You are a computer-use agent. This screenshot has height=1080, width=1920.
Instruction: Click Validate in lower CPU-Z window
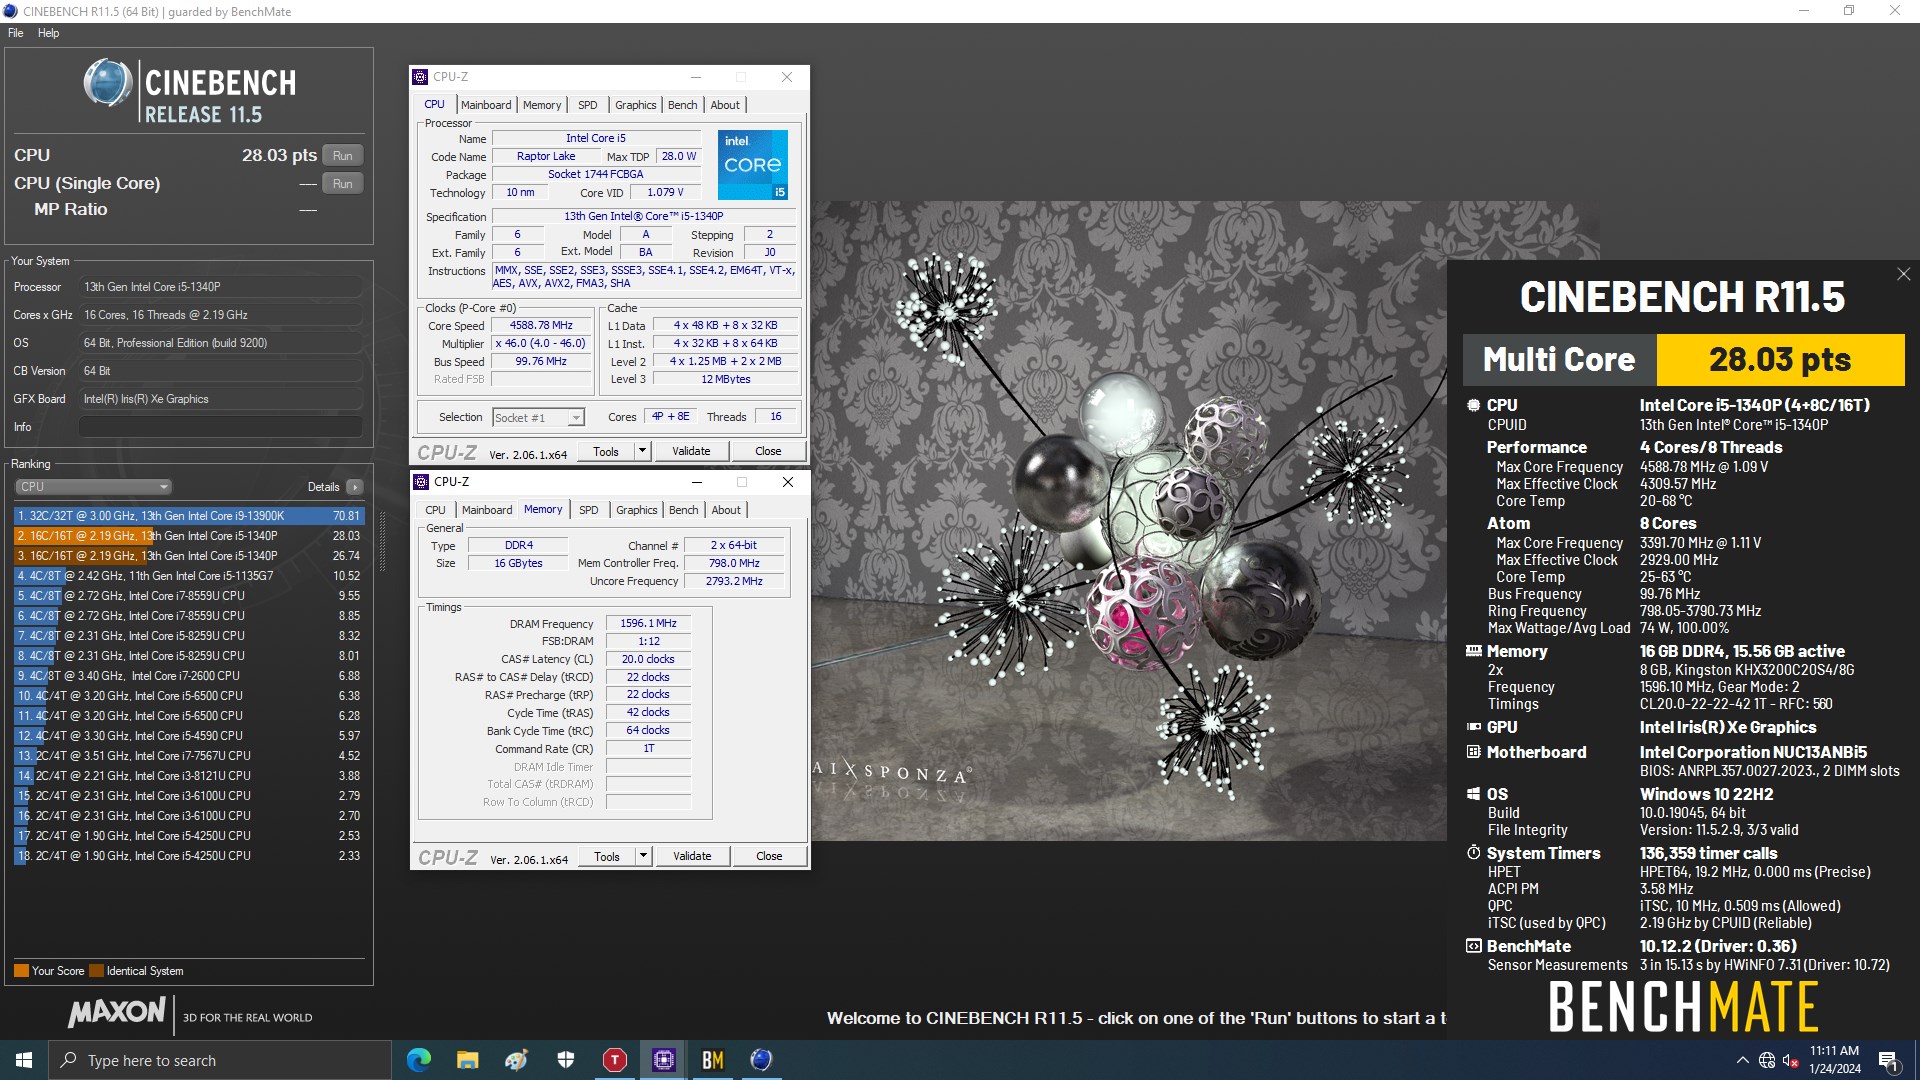click(x=692, y=856)
